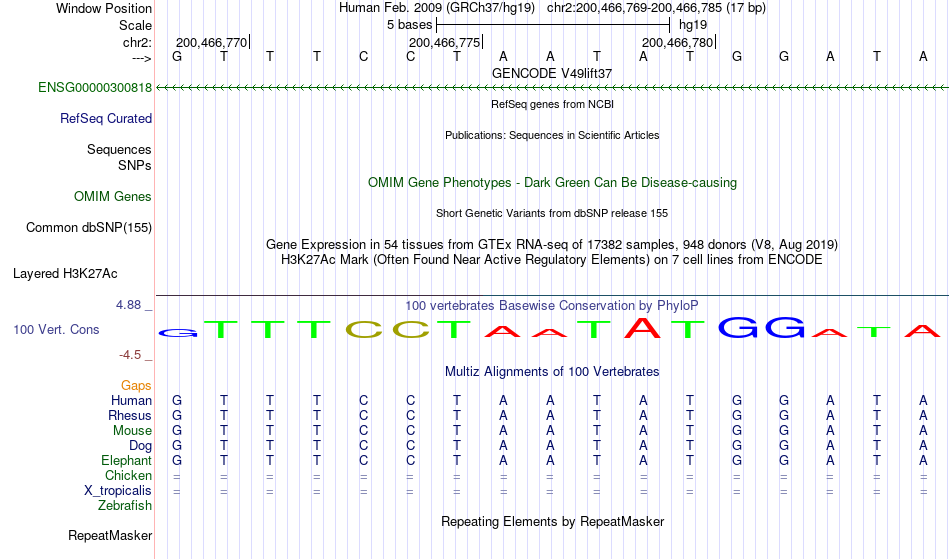Image resolution: width=950 pixels, height=559 pixels.
Task: Click the chr2: ruler label
Action: pos(137,42)
